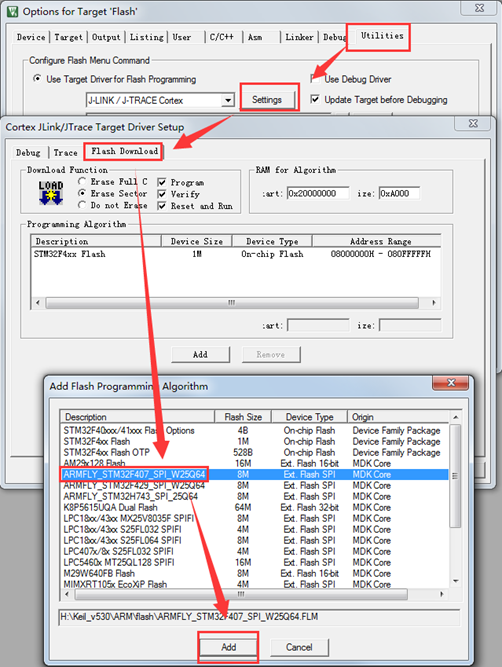The height and width of the screenshot is (667, 502).
Task: Enable Use Debug Driver checkbox
Action: click(x=315, y=79)
